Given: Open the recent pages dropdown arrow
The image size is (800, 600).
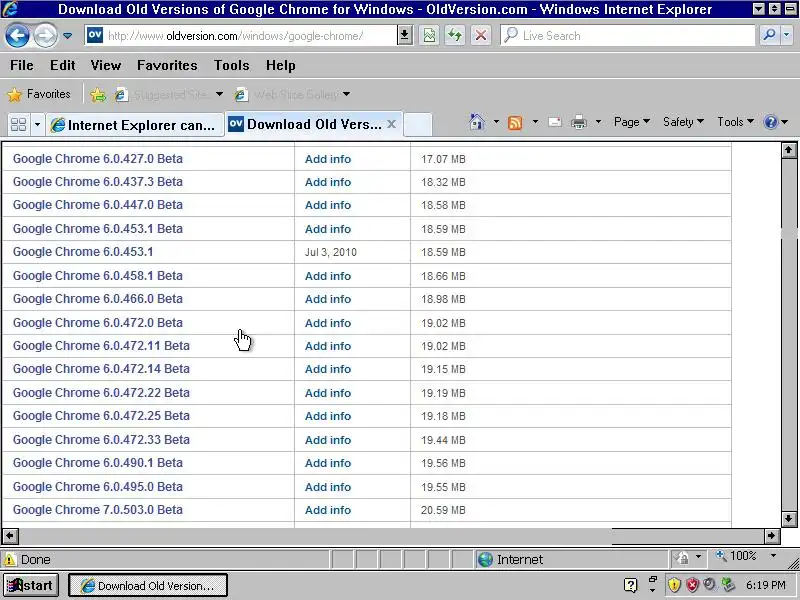Looking at the screenshot, I should click(67, 36).
